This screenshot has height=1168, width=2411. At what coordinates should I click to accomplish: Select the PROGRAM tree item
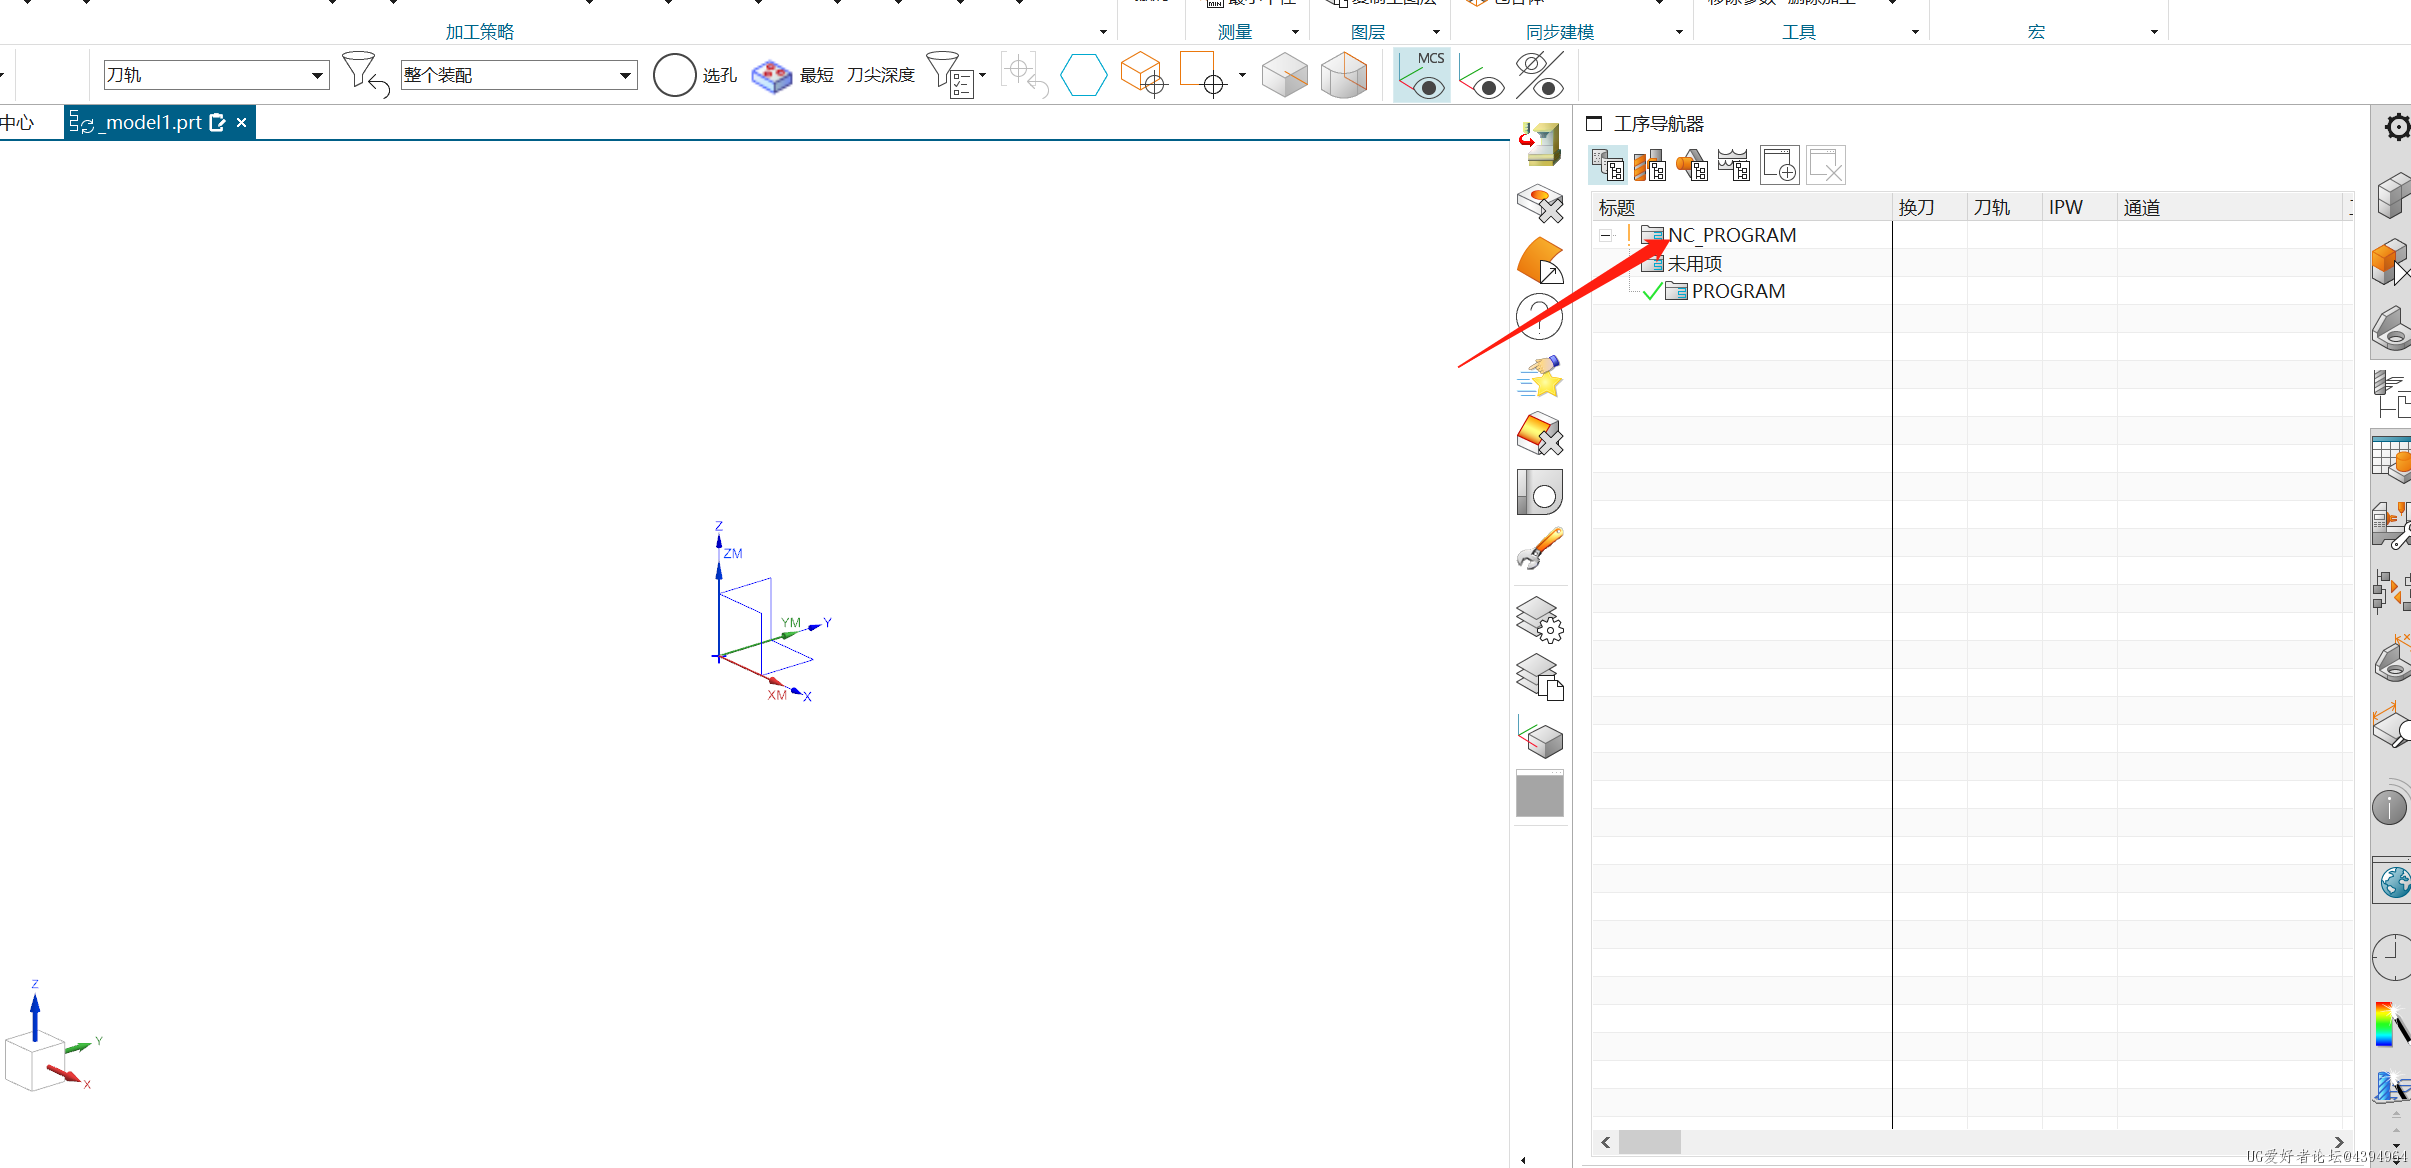coord(1738,291)
